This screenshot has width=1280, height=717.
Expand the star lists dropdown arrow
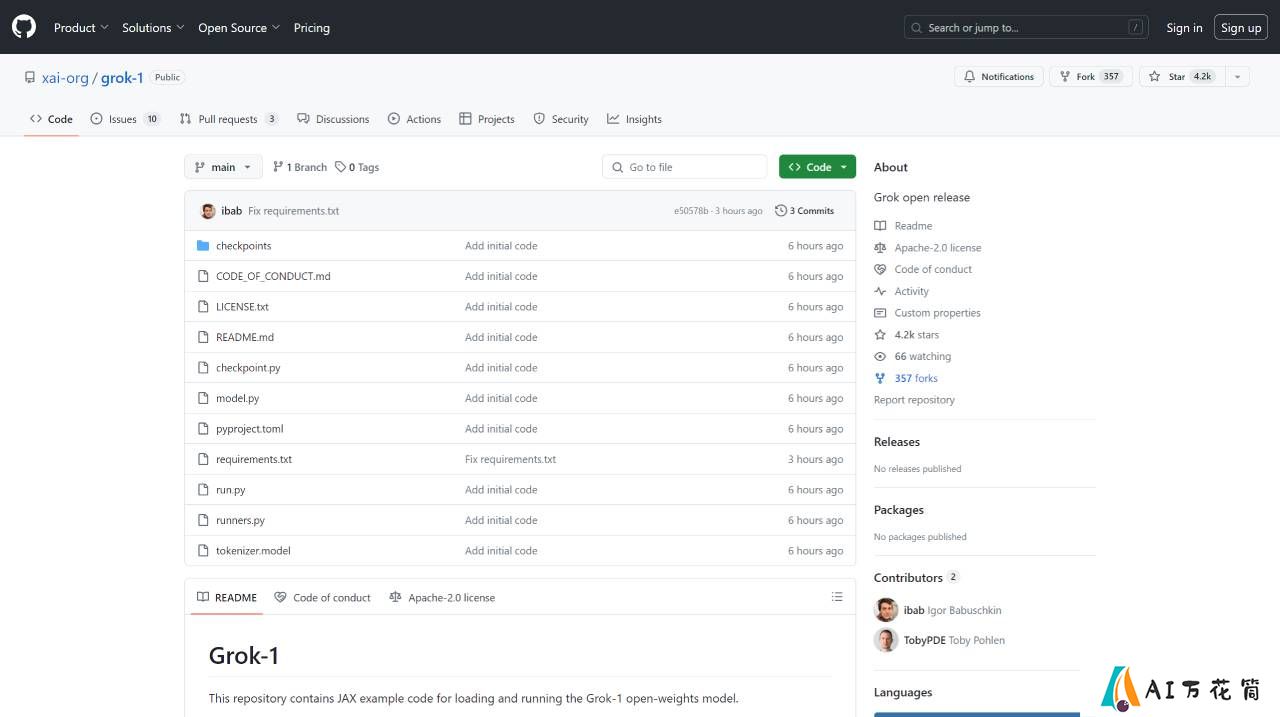tap(1237, 77)
